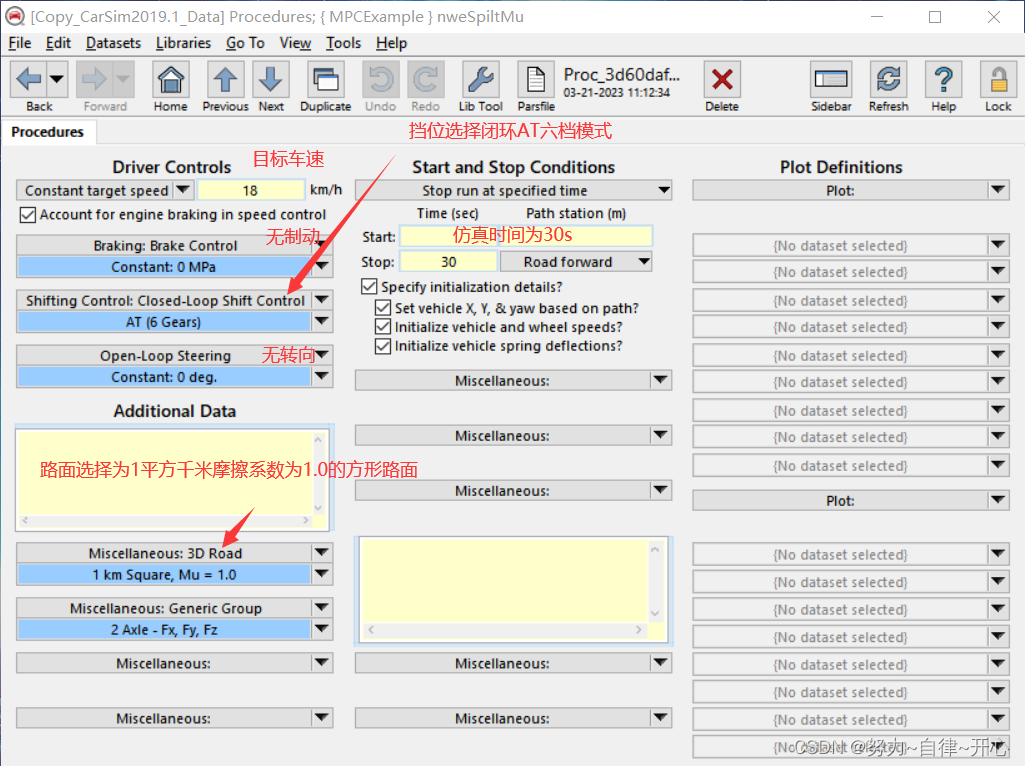Viewport: 1025px width, 766px height.
Task: Open the Lib Tool
Action: [480, 86]
